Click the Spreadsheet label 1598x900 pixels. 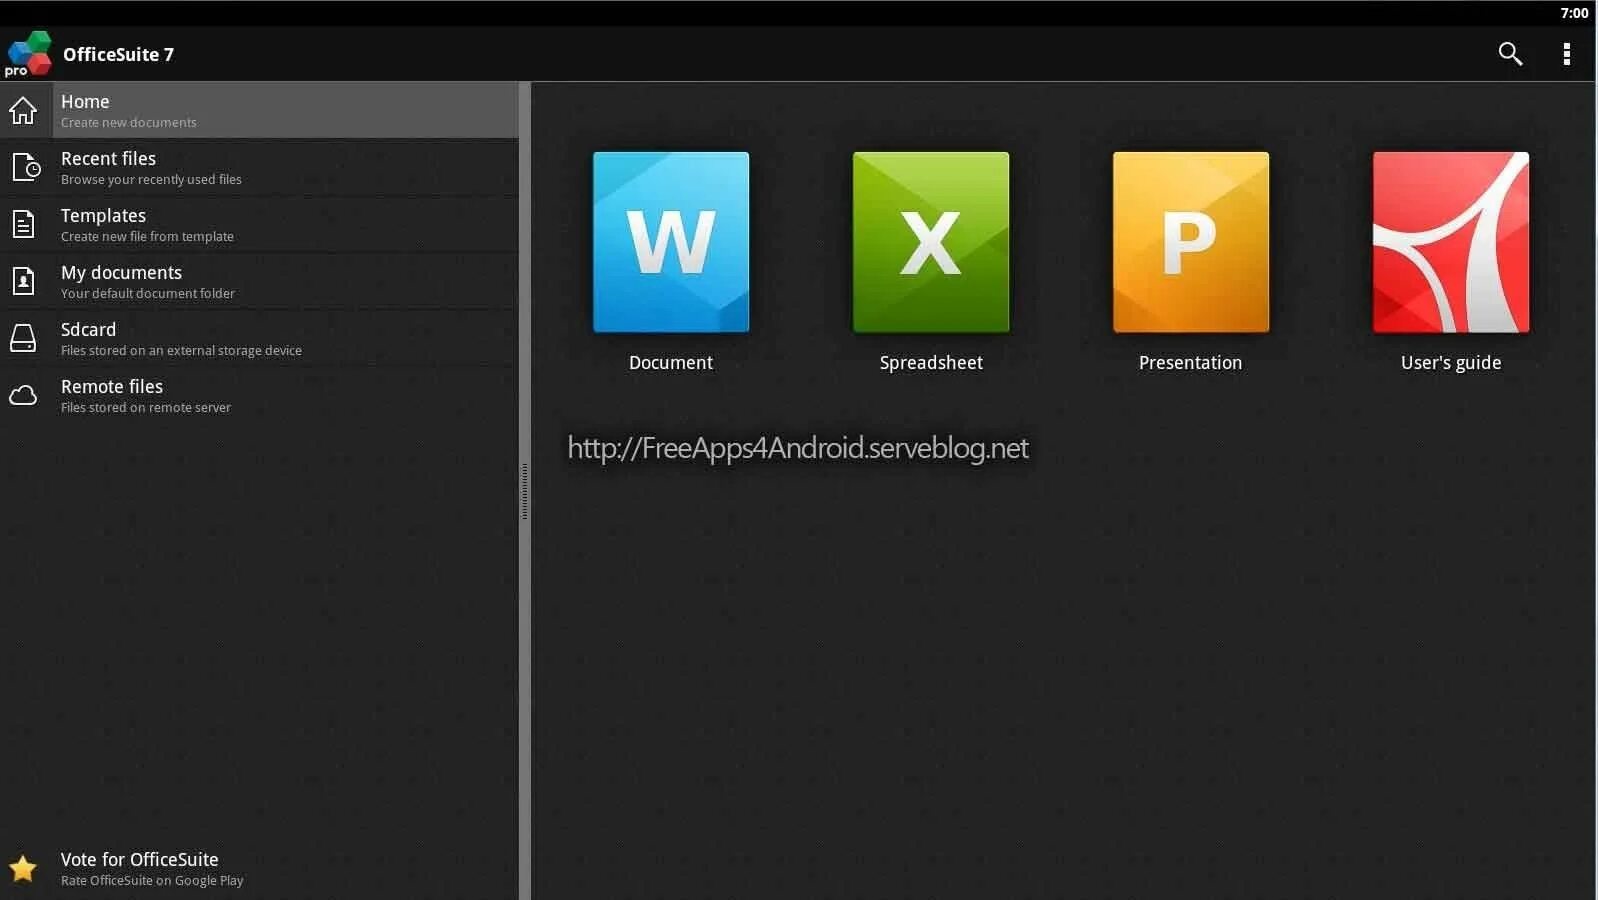tap(931, 363)
